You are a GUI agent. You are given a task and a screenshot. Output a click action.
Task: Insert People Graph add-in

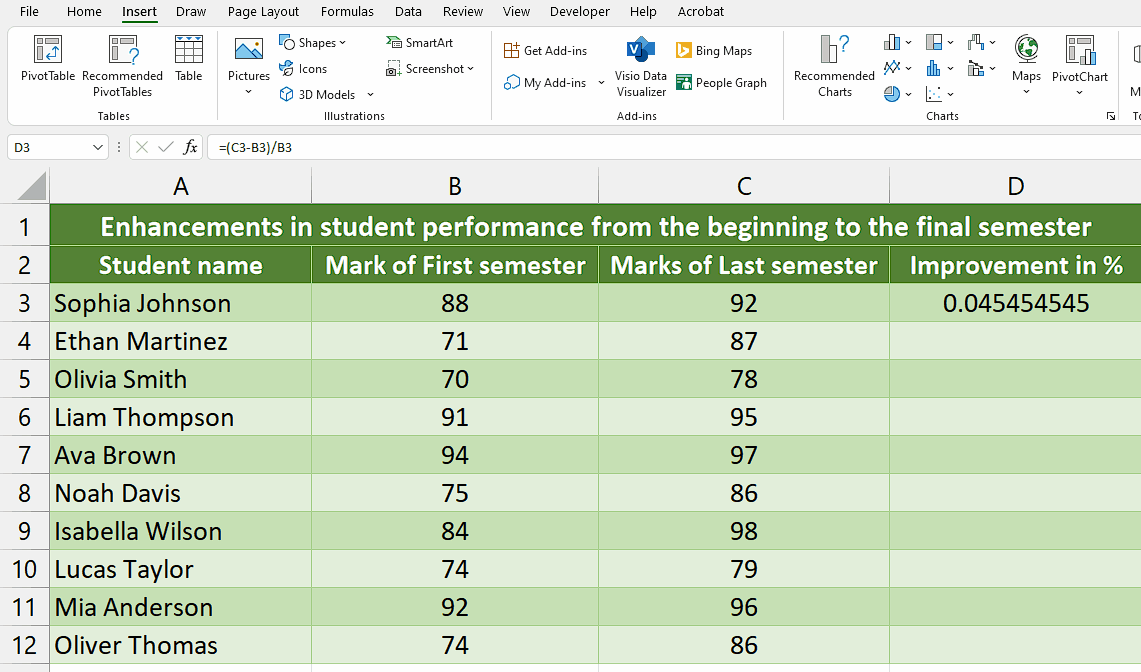pyautogui.click(x=721, y=83)
